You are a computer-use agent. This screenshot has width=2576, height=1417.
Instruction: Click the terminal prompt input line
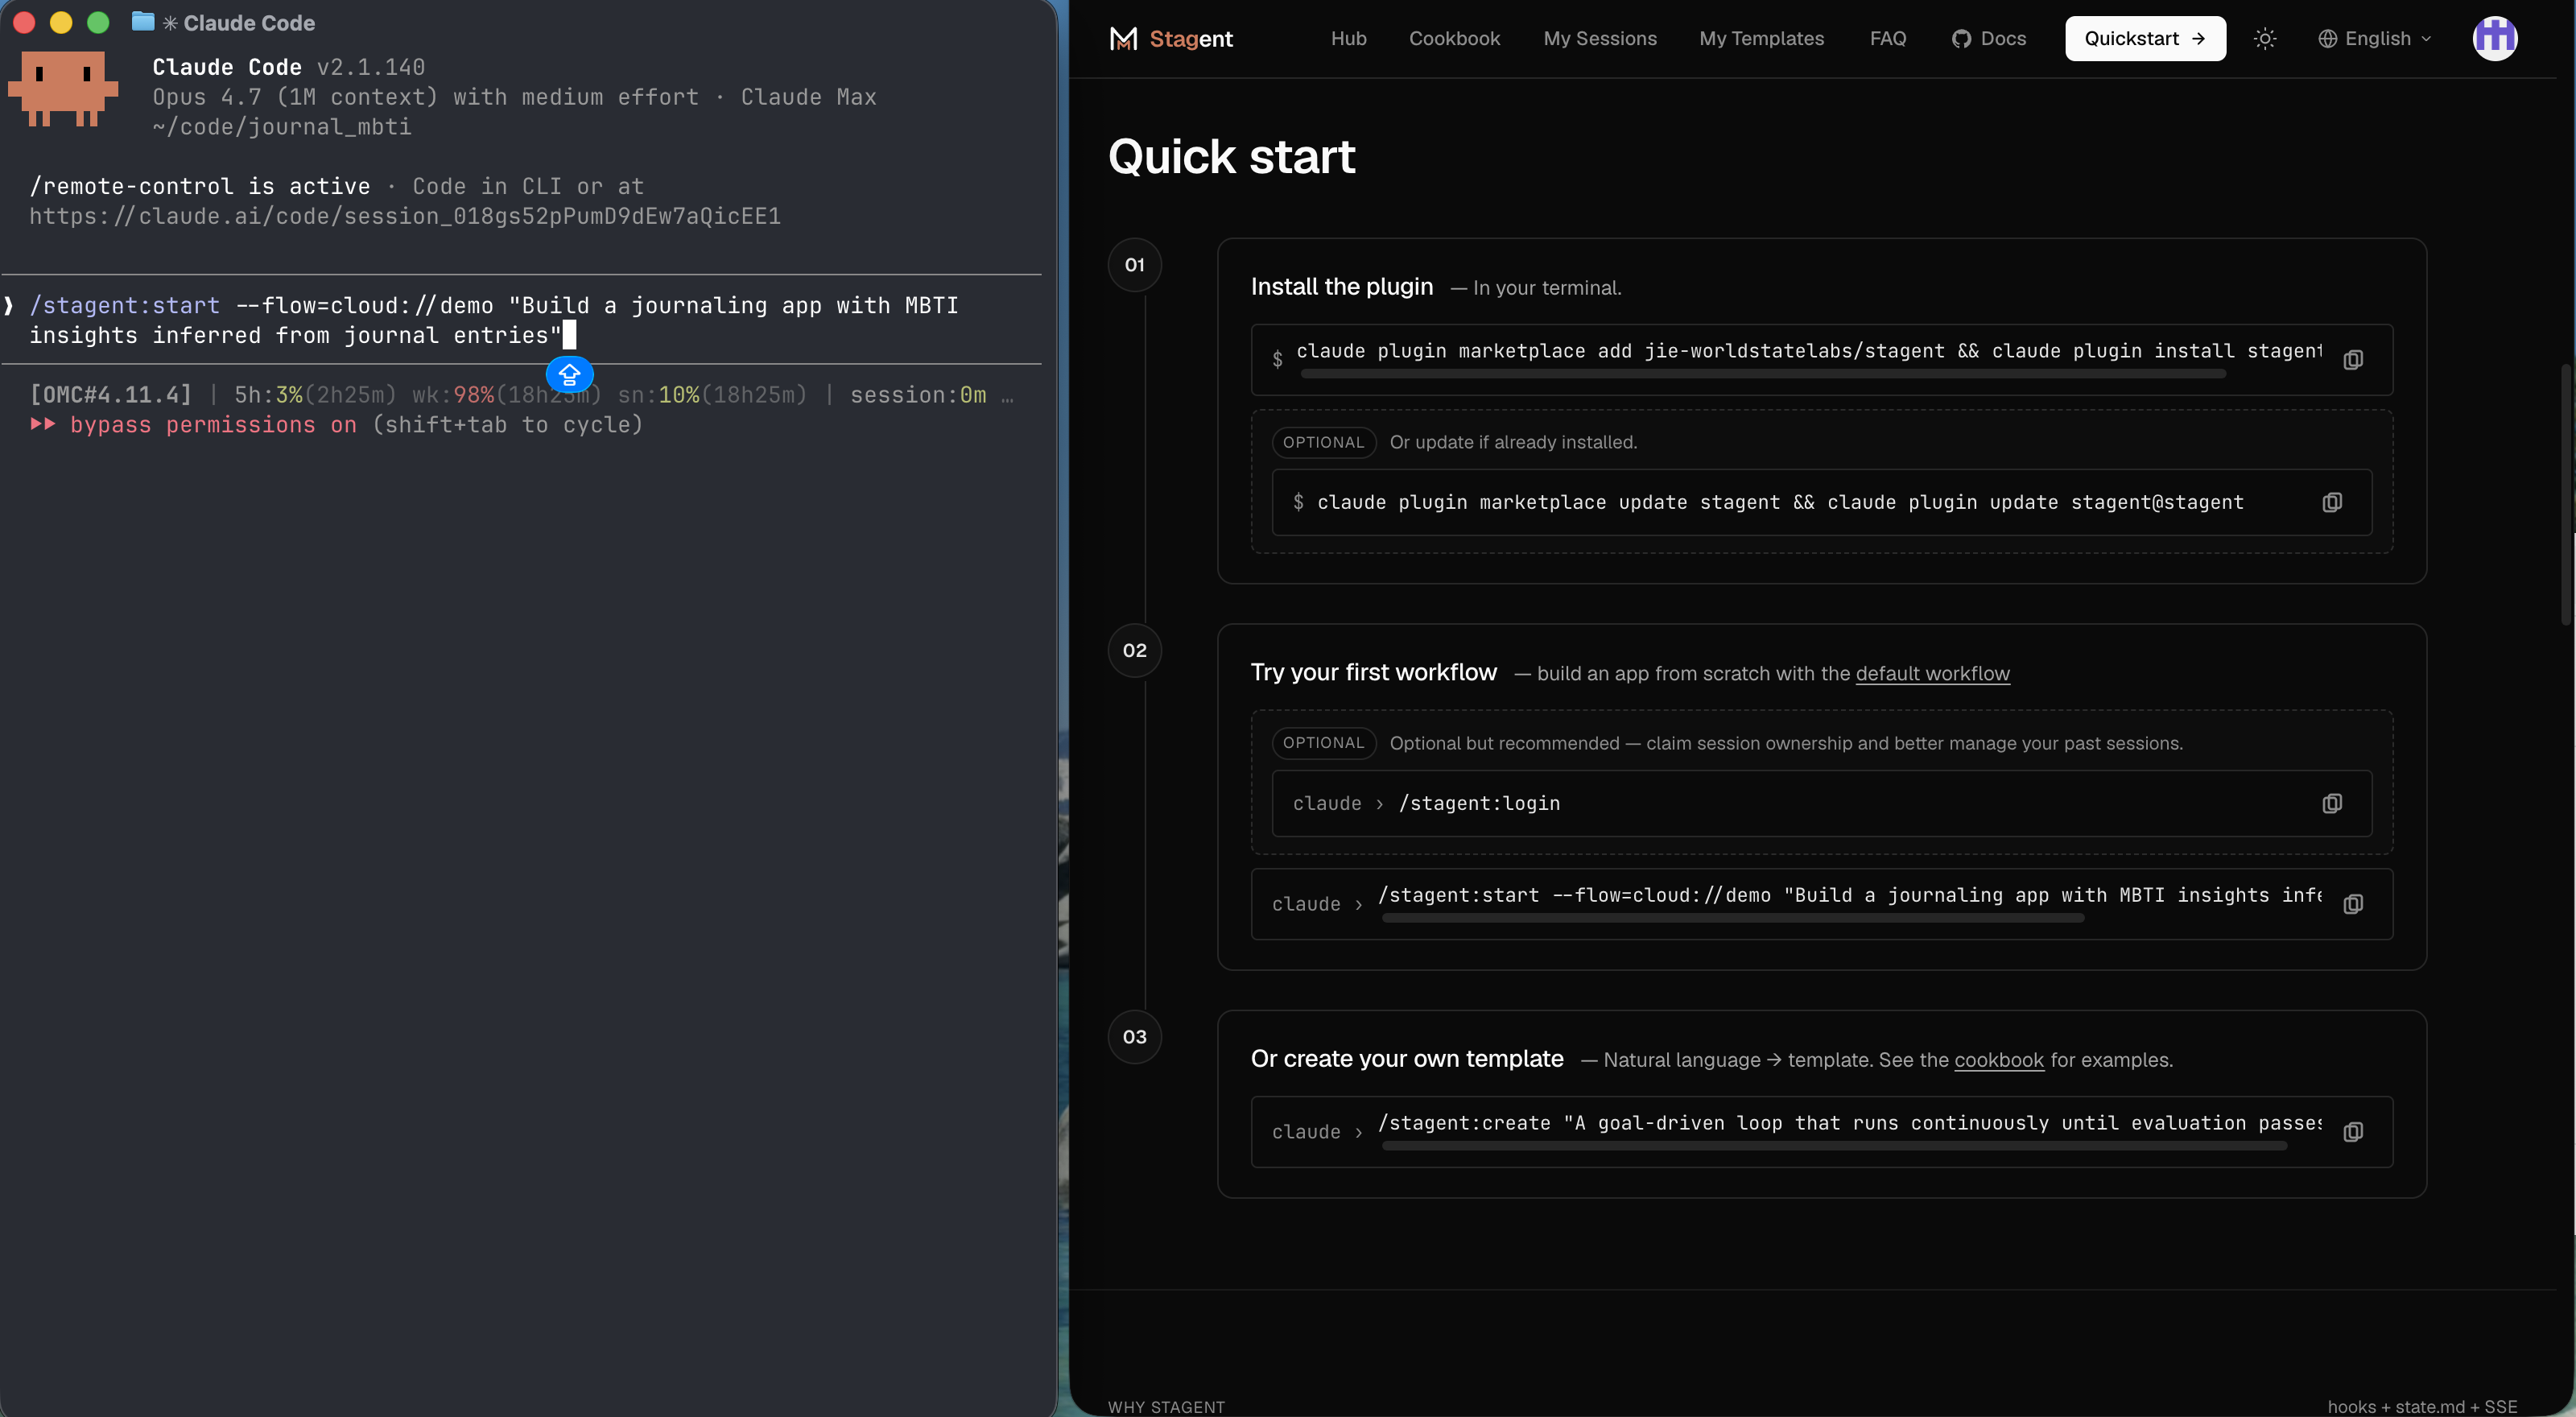pyautogui.click(x=520, y=320)
